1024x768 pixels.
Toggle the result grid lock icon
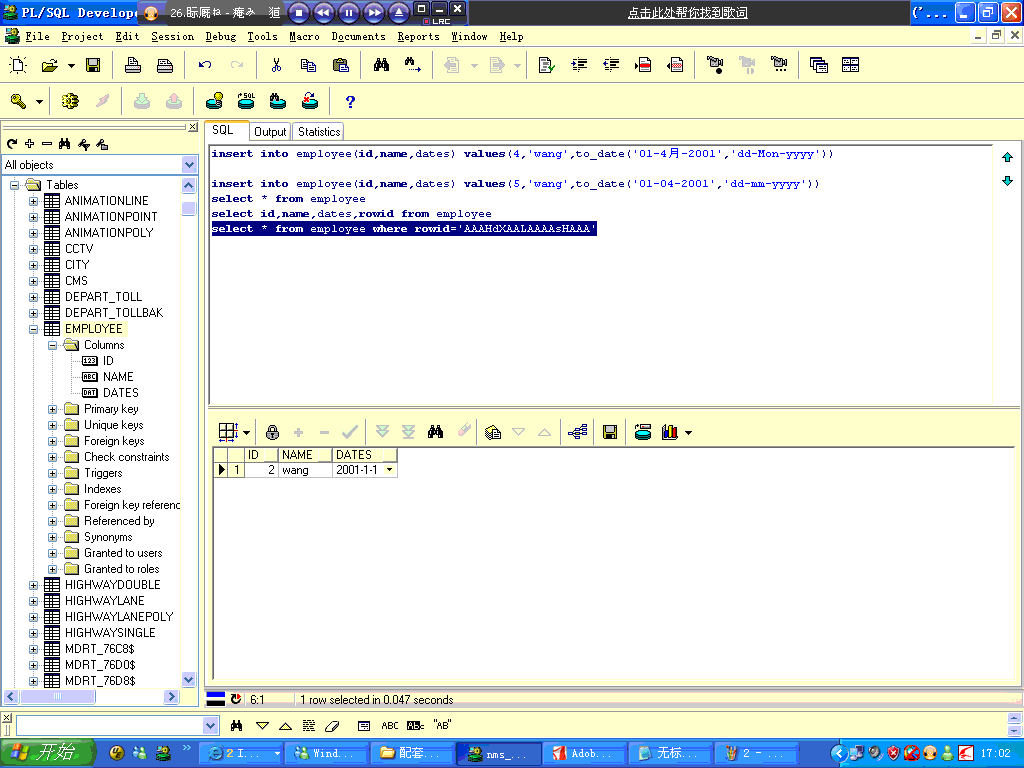click(272, 432)
